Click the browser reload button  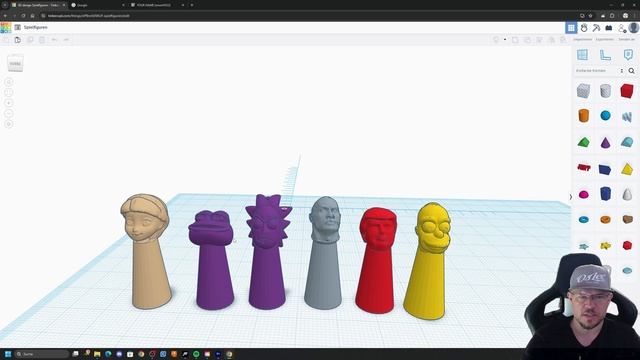click(x=23, y=16)
